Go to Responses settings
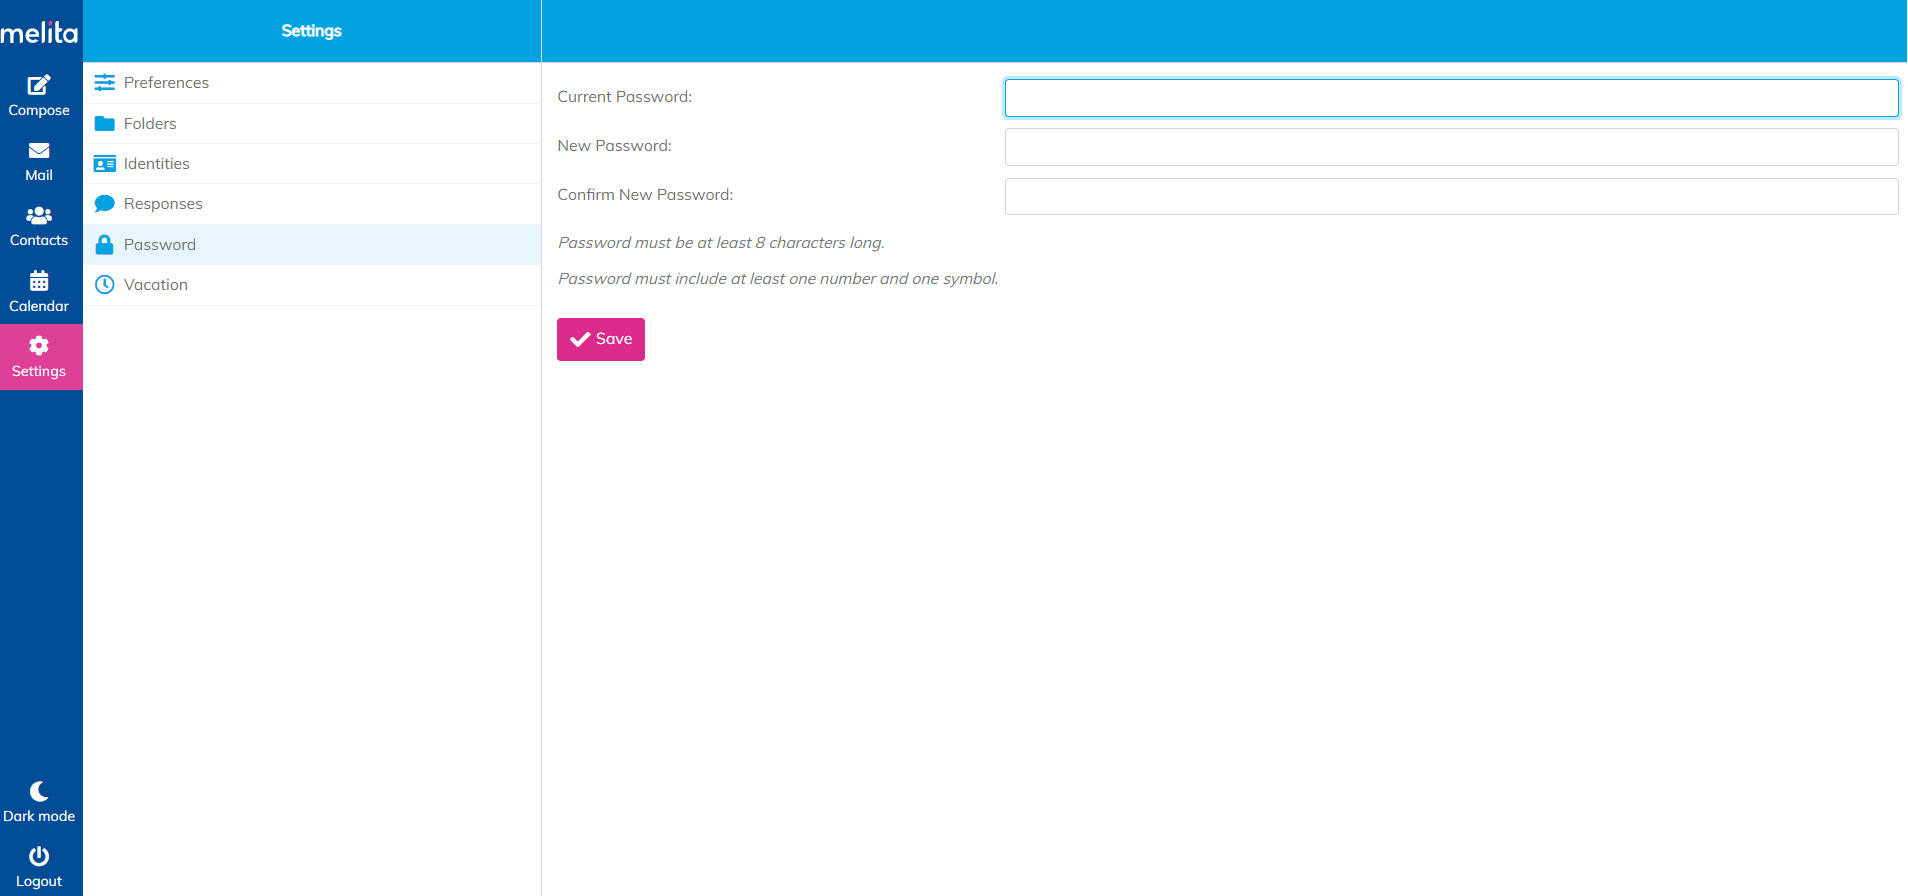Viewport: 1908px width, 896px height. click(163, 204)
